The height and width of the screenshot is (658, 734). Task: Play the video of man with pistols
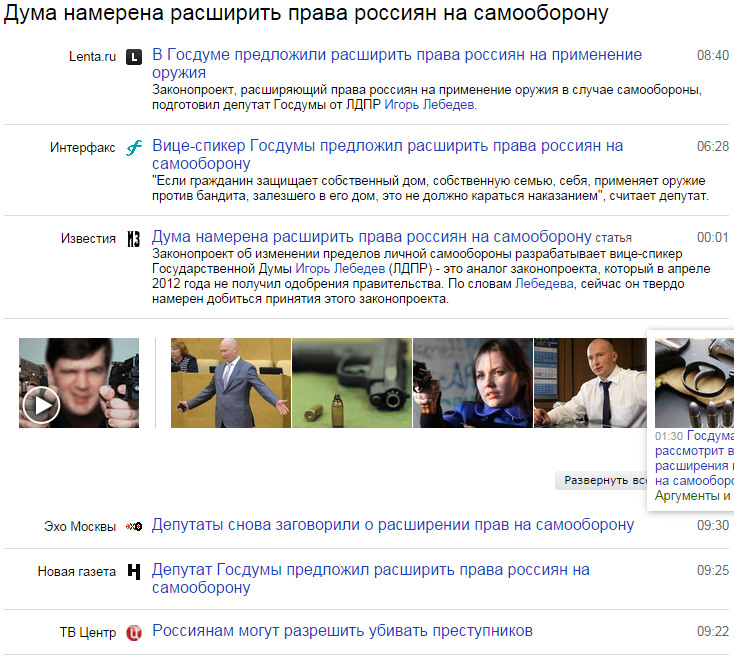tap(41, 404)
